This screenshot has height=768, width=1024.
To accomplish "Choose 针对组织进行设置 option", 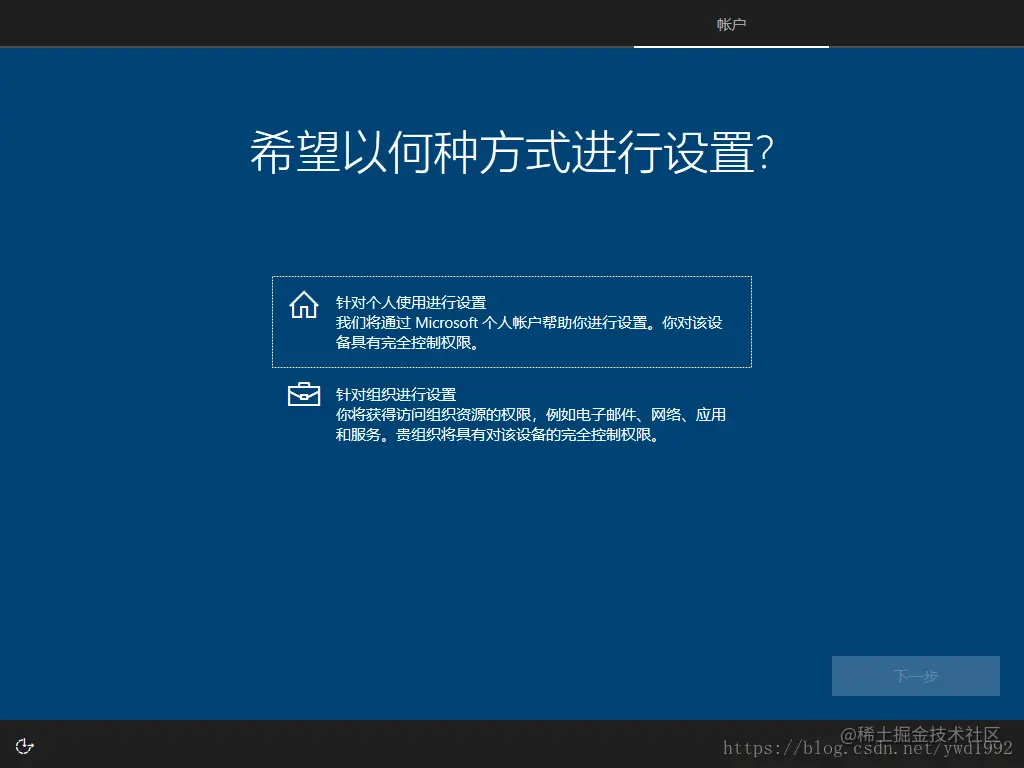I will (511, 414).
